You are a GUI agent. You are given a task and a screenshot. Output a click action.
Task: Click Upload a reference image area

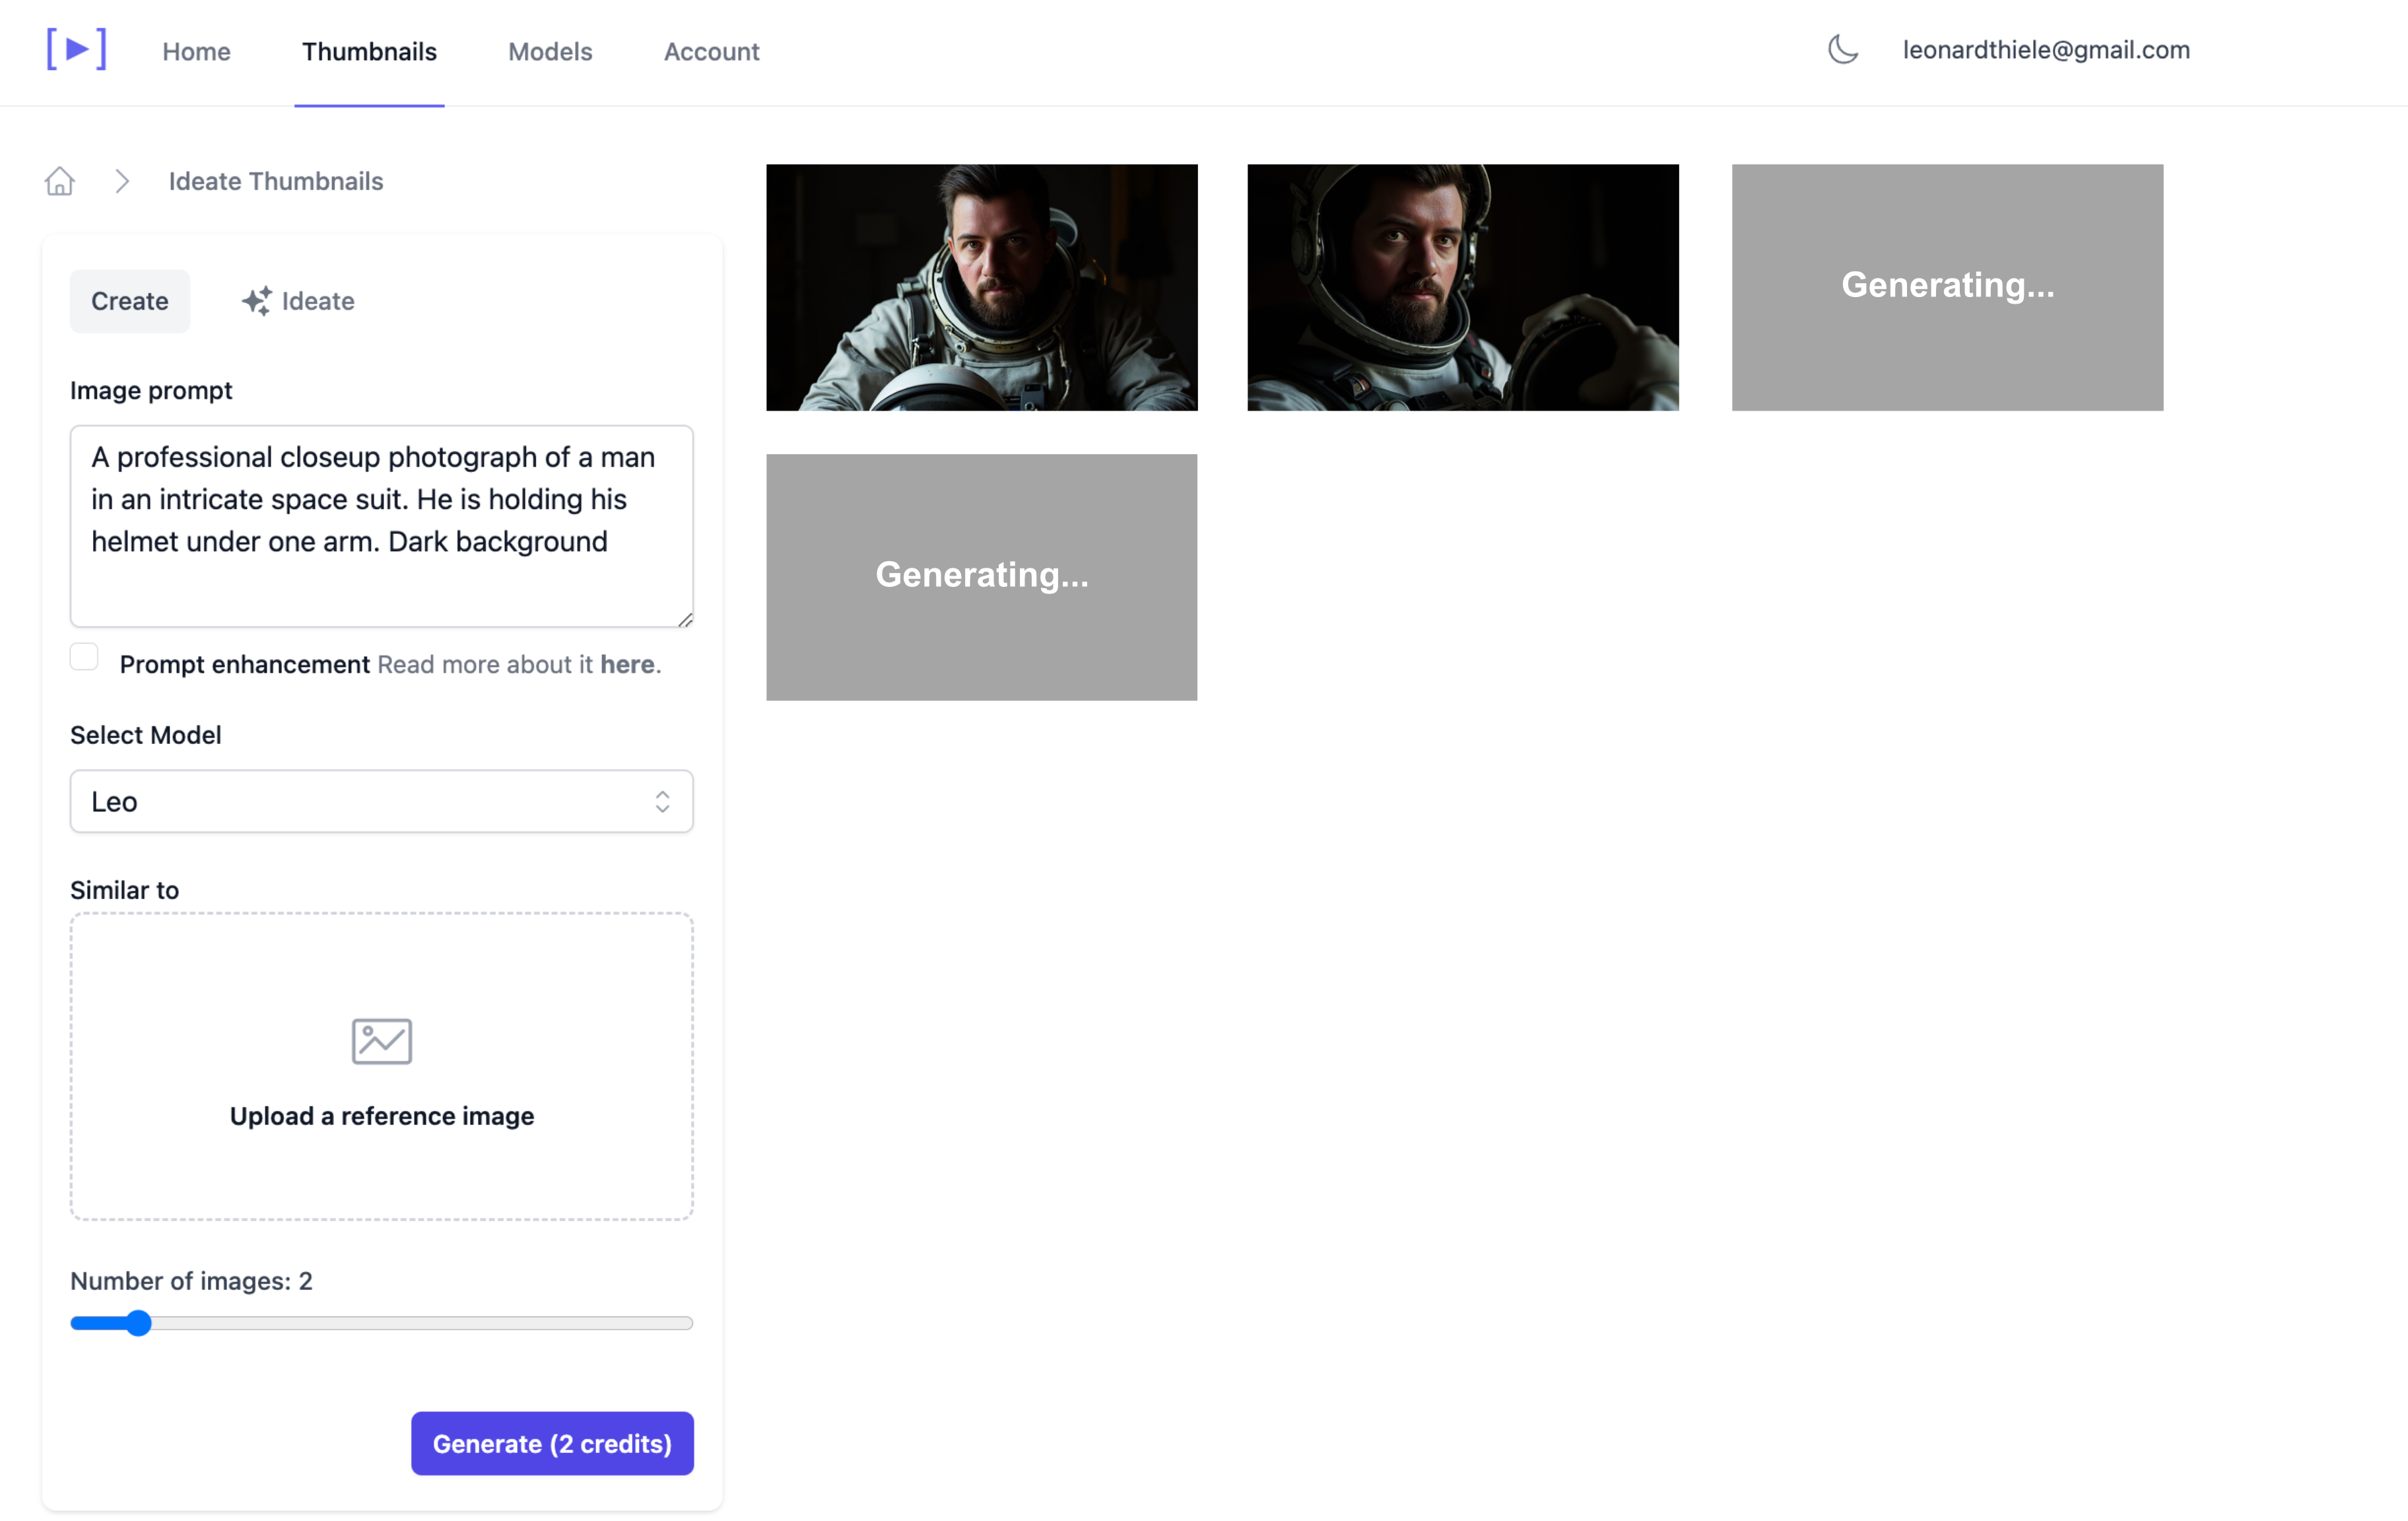(x=382, y=1066)
